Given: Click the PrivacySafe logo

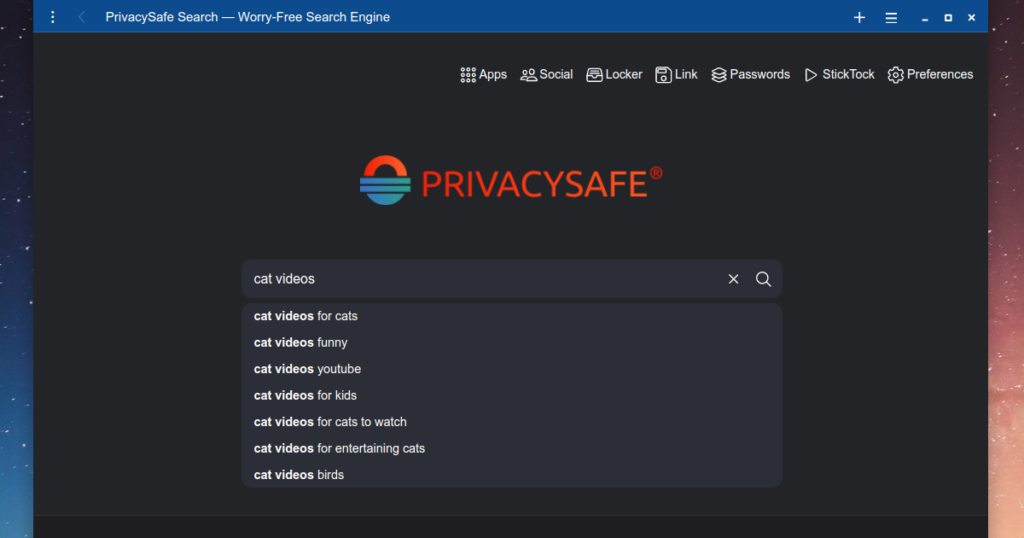Looking at the screenshot, I should click(x=511, y=181).
